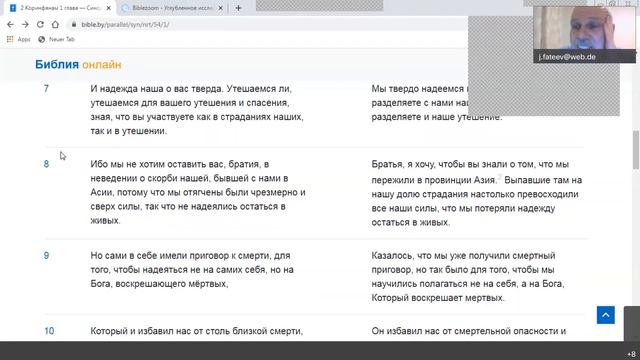The width and height of the screenshot is (640, 360).
Task: Select verse number 8
Action: [46, 164]
